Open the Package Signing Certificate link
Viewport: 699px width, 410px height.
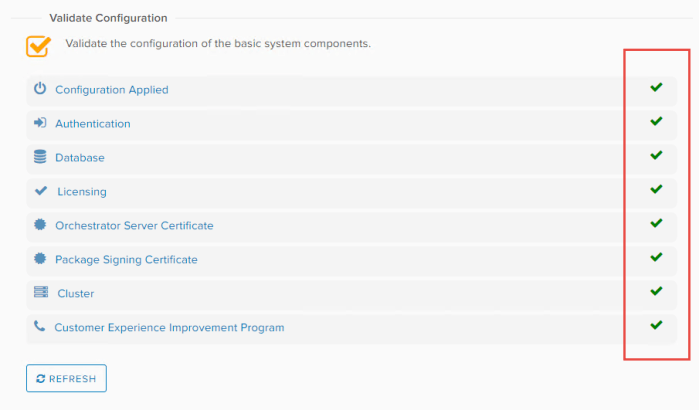point(126,260)
